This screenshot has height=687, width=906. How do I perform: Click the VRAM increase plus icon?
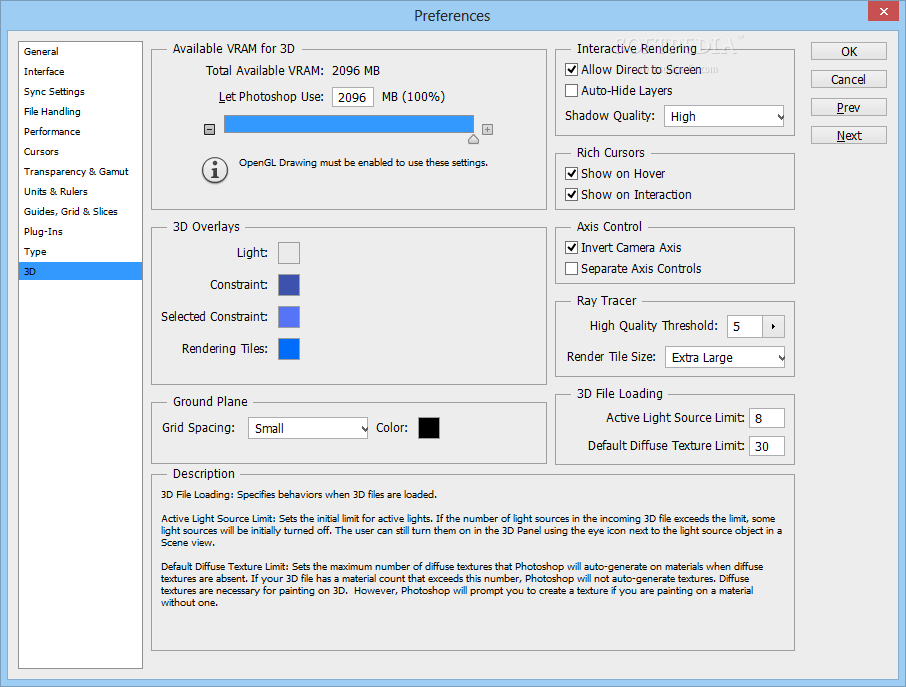tap(488, 129)
